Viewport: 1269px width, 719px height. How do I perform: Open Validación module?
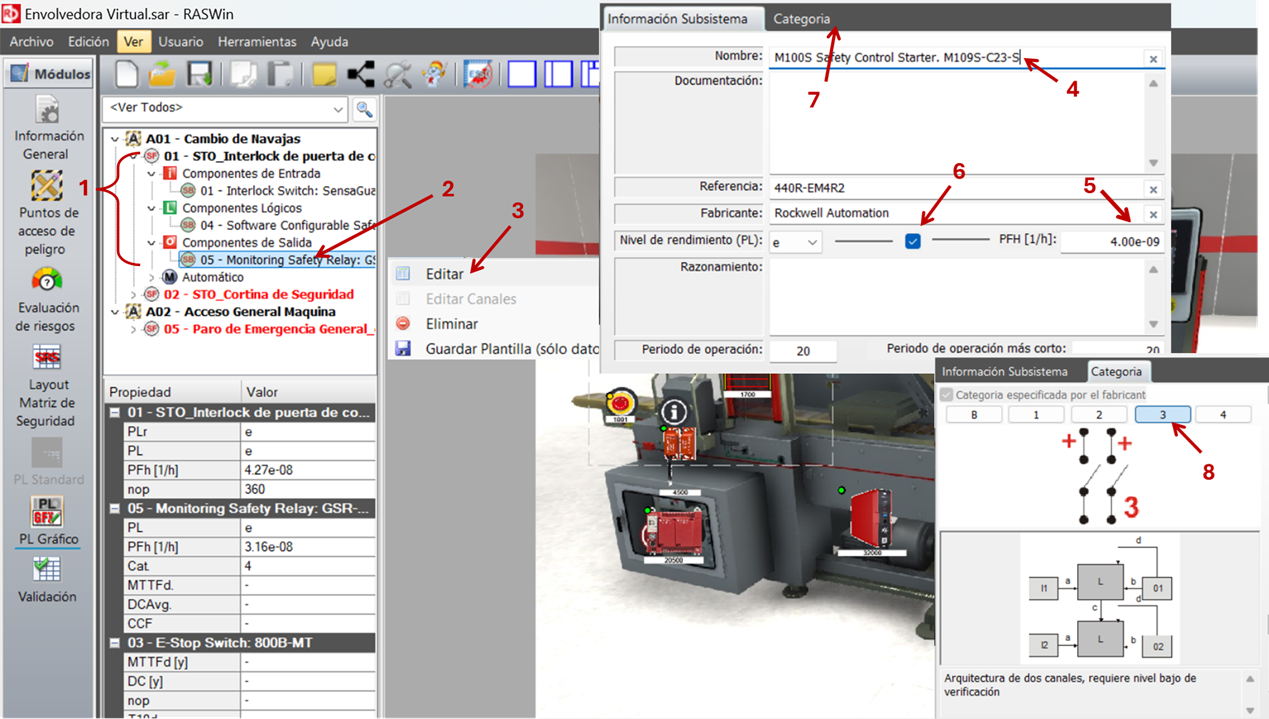point(47,580)
